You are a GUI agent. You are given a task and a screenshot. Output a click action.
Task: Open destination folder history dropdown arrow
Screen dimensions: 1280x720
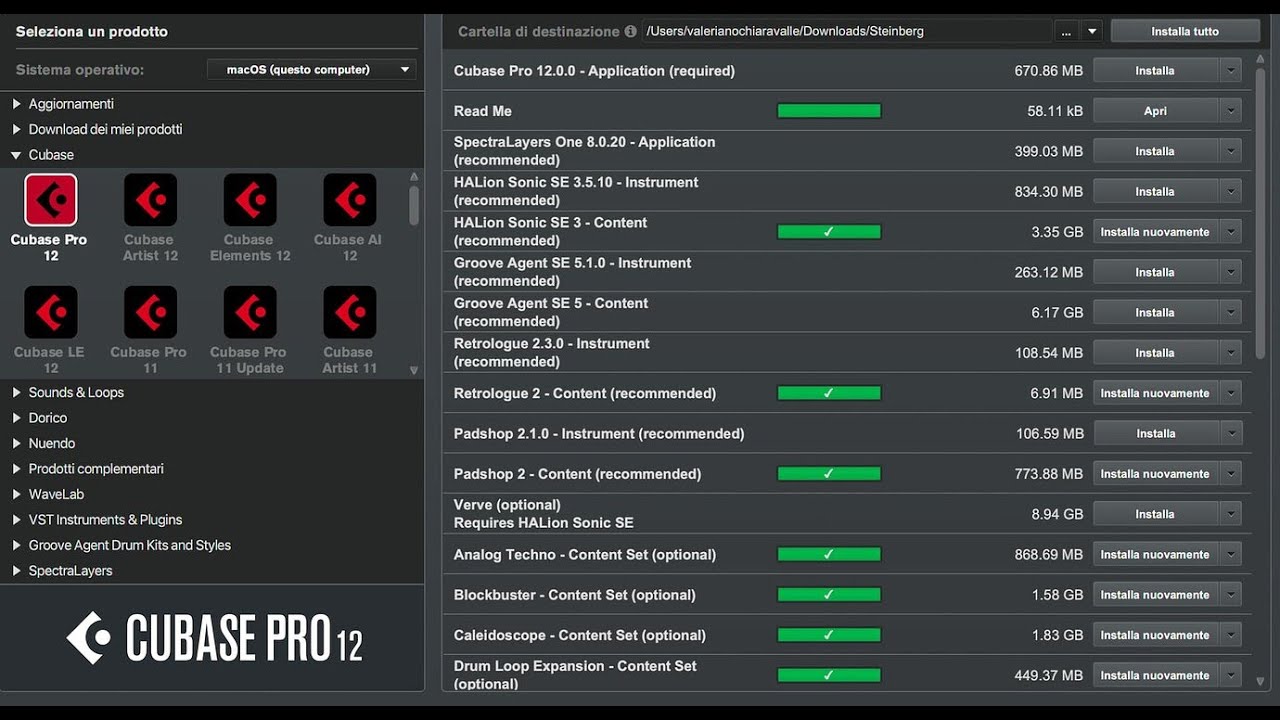1092,32
